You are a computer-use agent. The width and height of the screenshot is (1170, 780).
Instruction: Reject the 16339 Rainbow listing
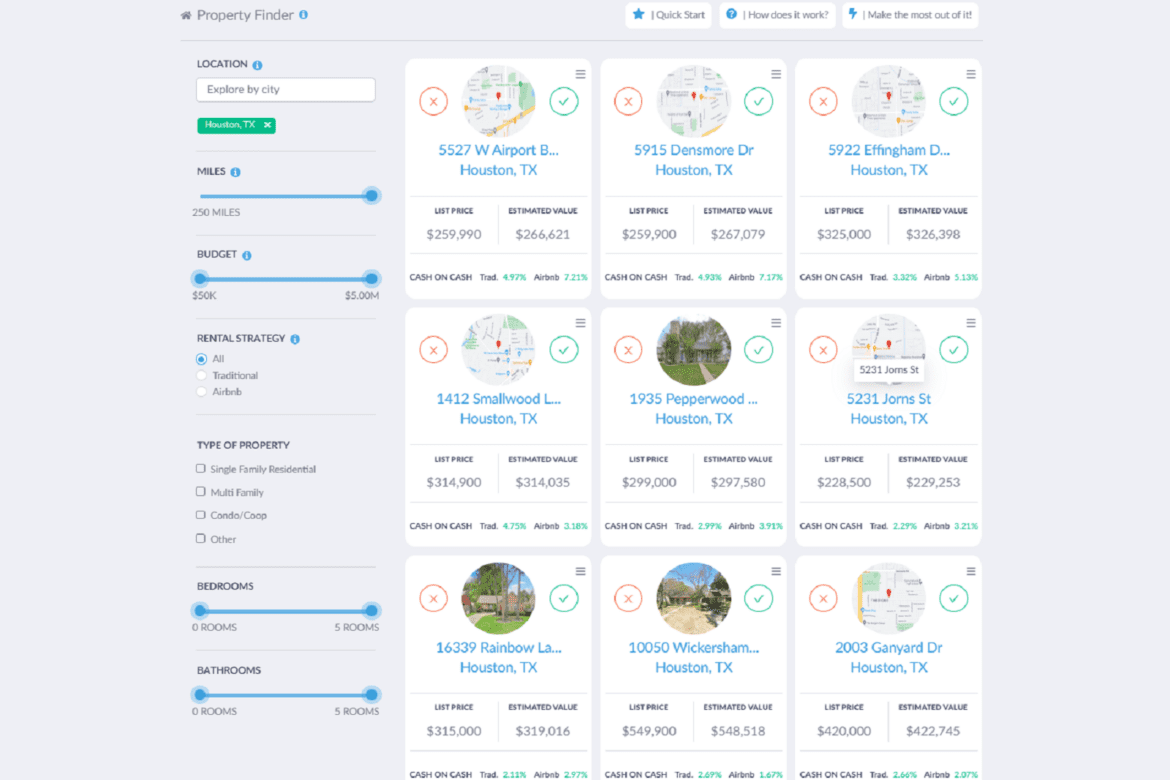point(433,598)
